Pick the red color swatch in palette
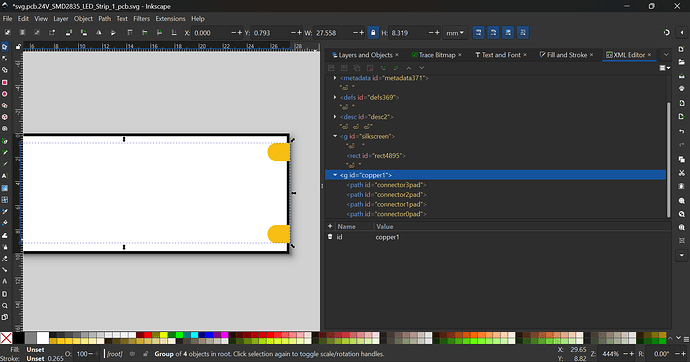This screenshot has height=362, width=690. [x=148, y=335]
